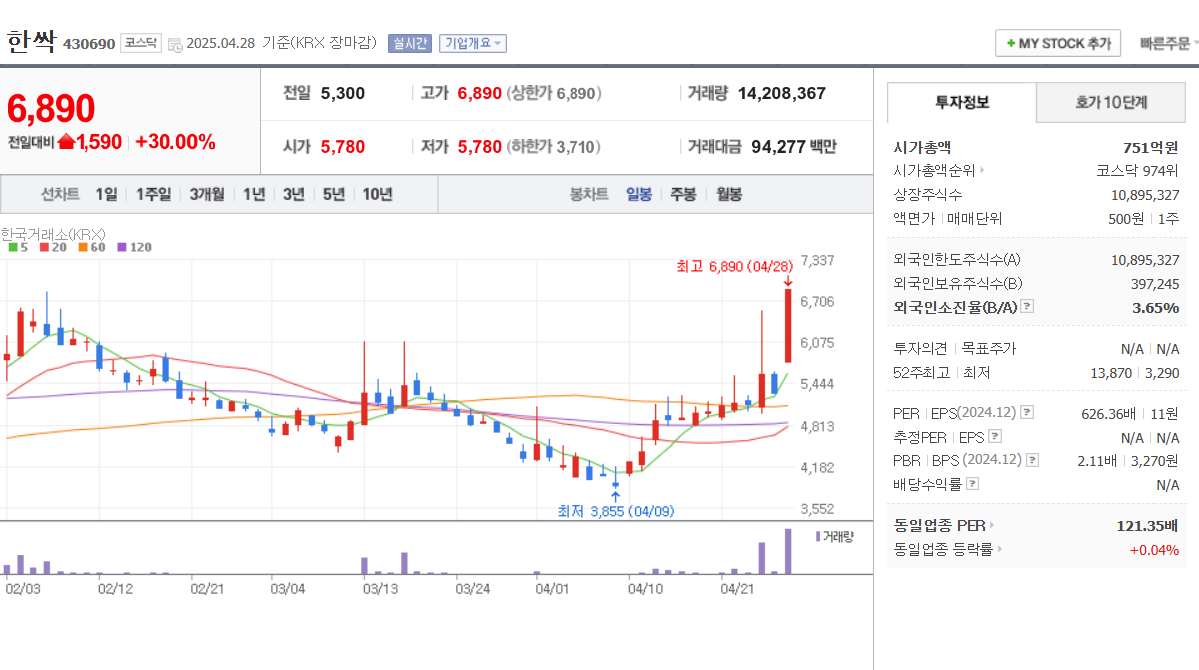Image resolution: width=1199 pixels, height=670 pixels.
Task: Click the 최저 3,855 (04/09) marker on chart
Action: (x=614, y=510)
